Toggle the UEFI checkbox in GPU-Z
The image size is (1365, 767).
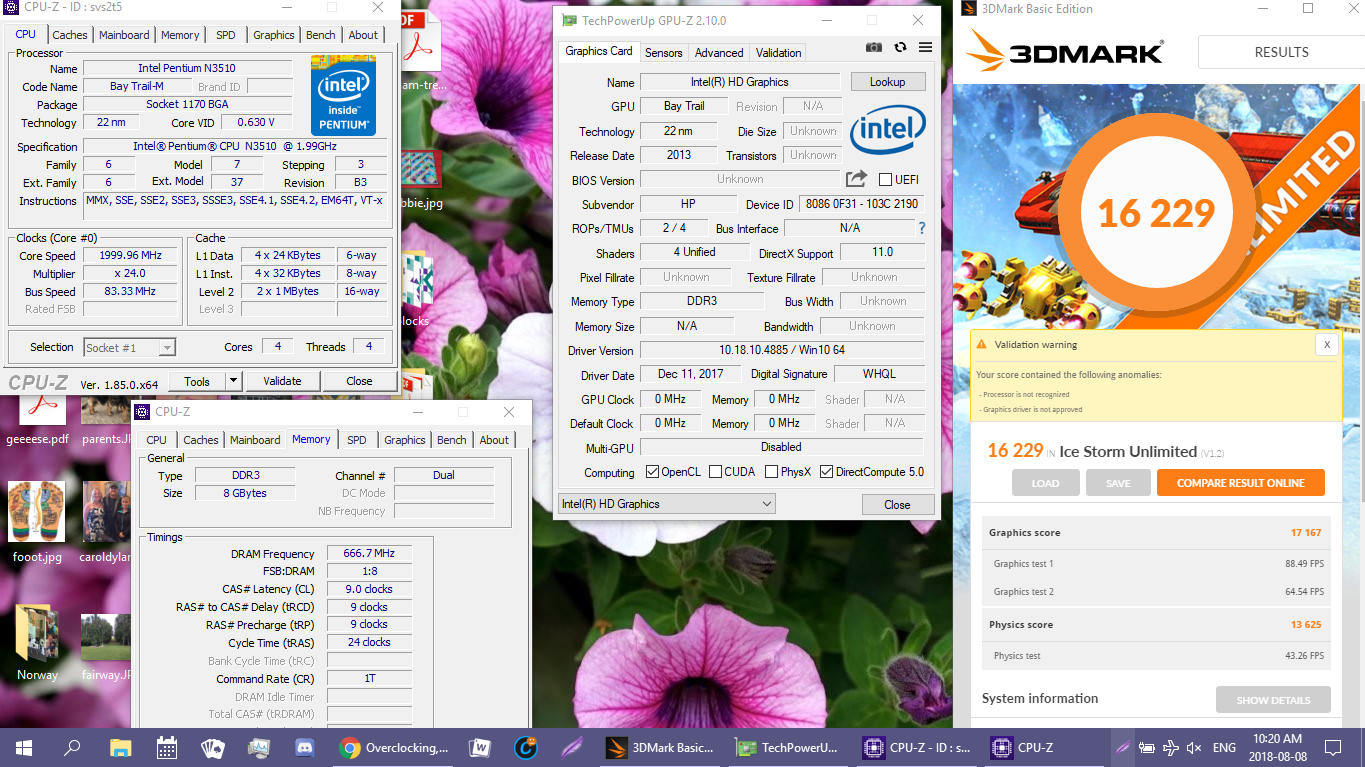coord(885,180)
